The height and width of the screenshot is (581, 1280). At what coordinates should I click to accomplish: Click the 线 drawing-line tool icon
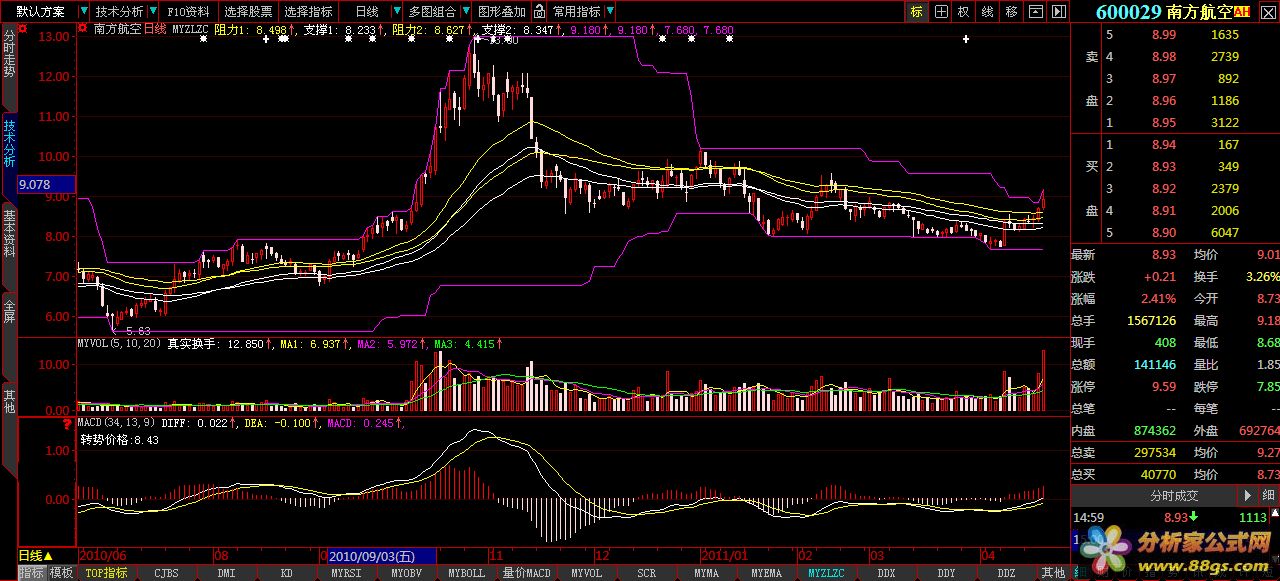987,12
